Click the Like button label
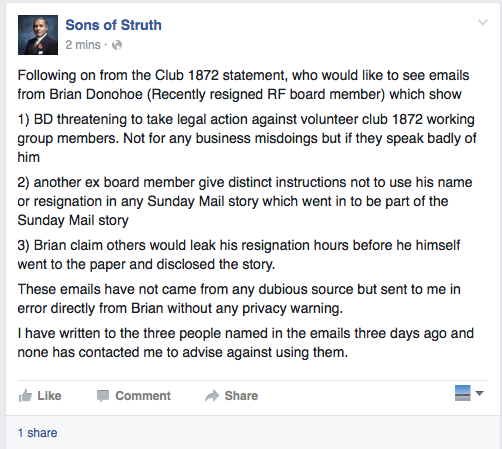 (49, 396)
